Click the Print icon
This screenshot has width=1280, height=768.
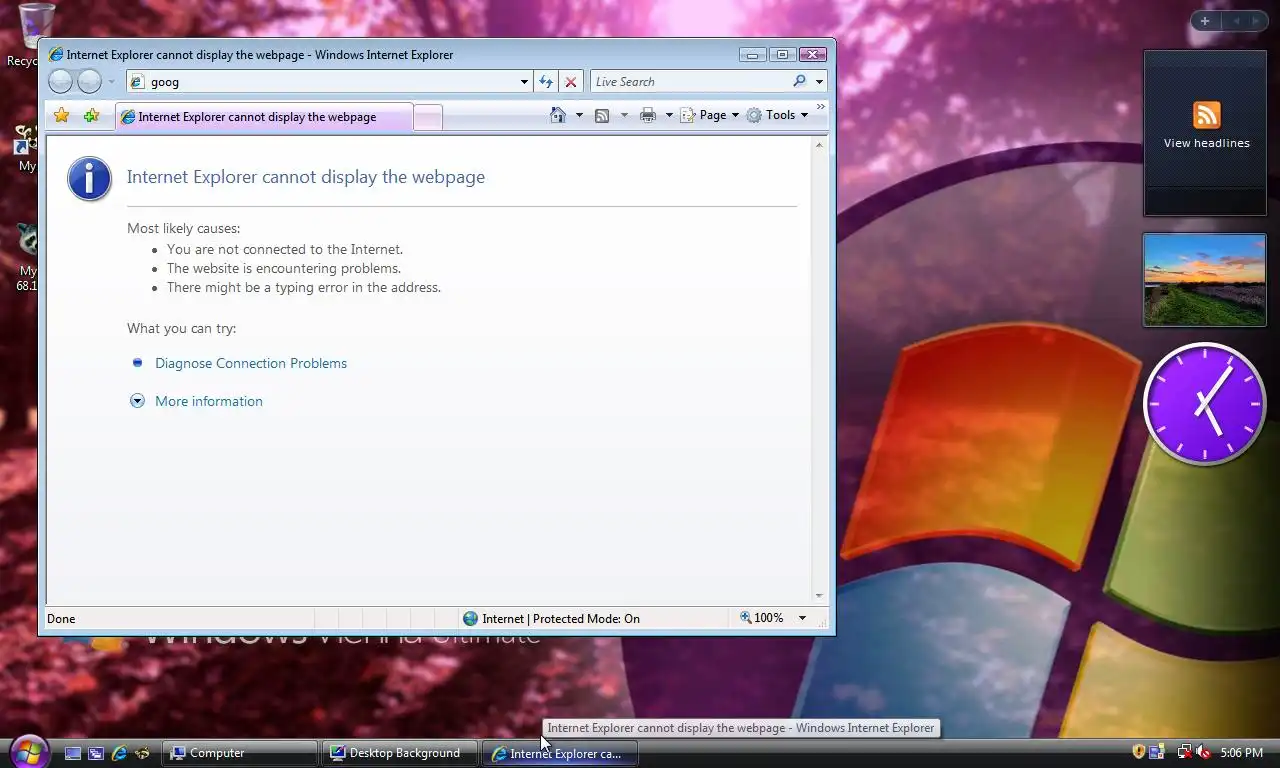[648, 116]
